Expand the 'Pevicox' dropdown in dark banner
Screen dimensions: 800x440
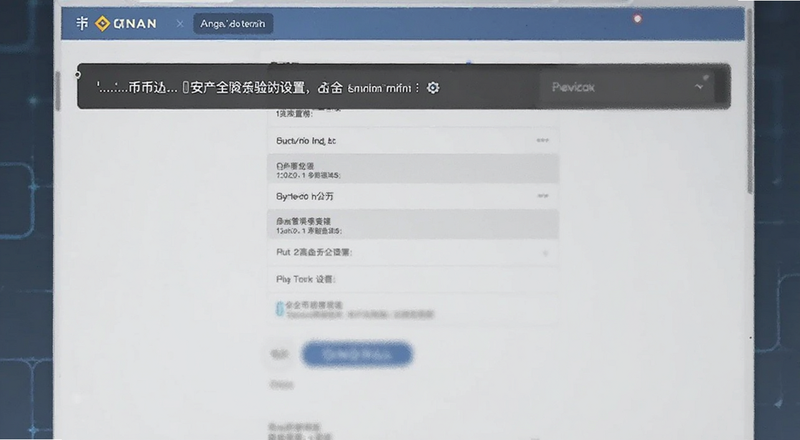pos(625,87)
